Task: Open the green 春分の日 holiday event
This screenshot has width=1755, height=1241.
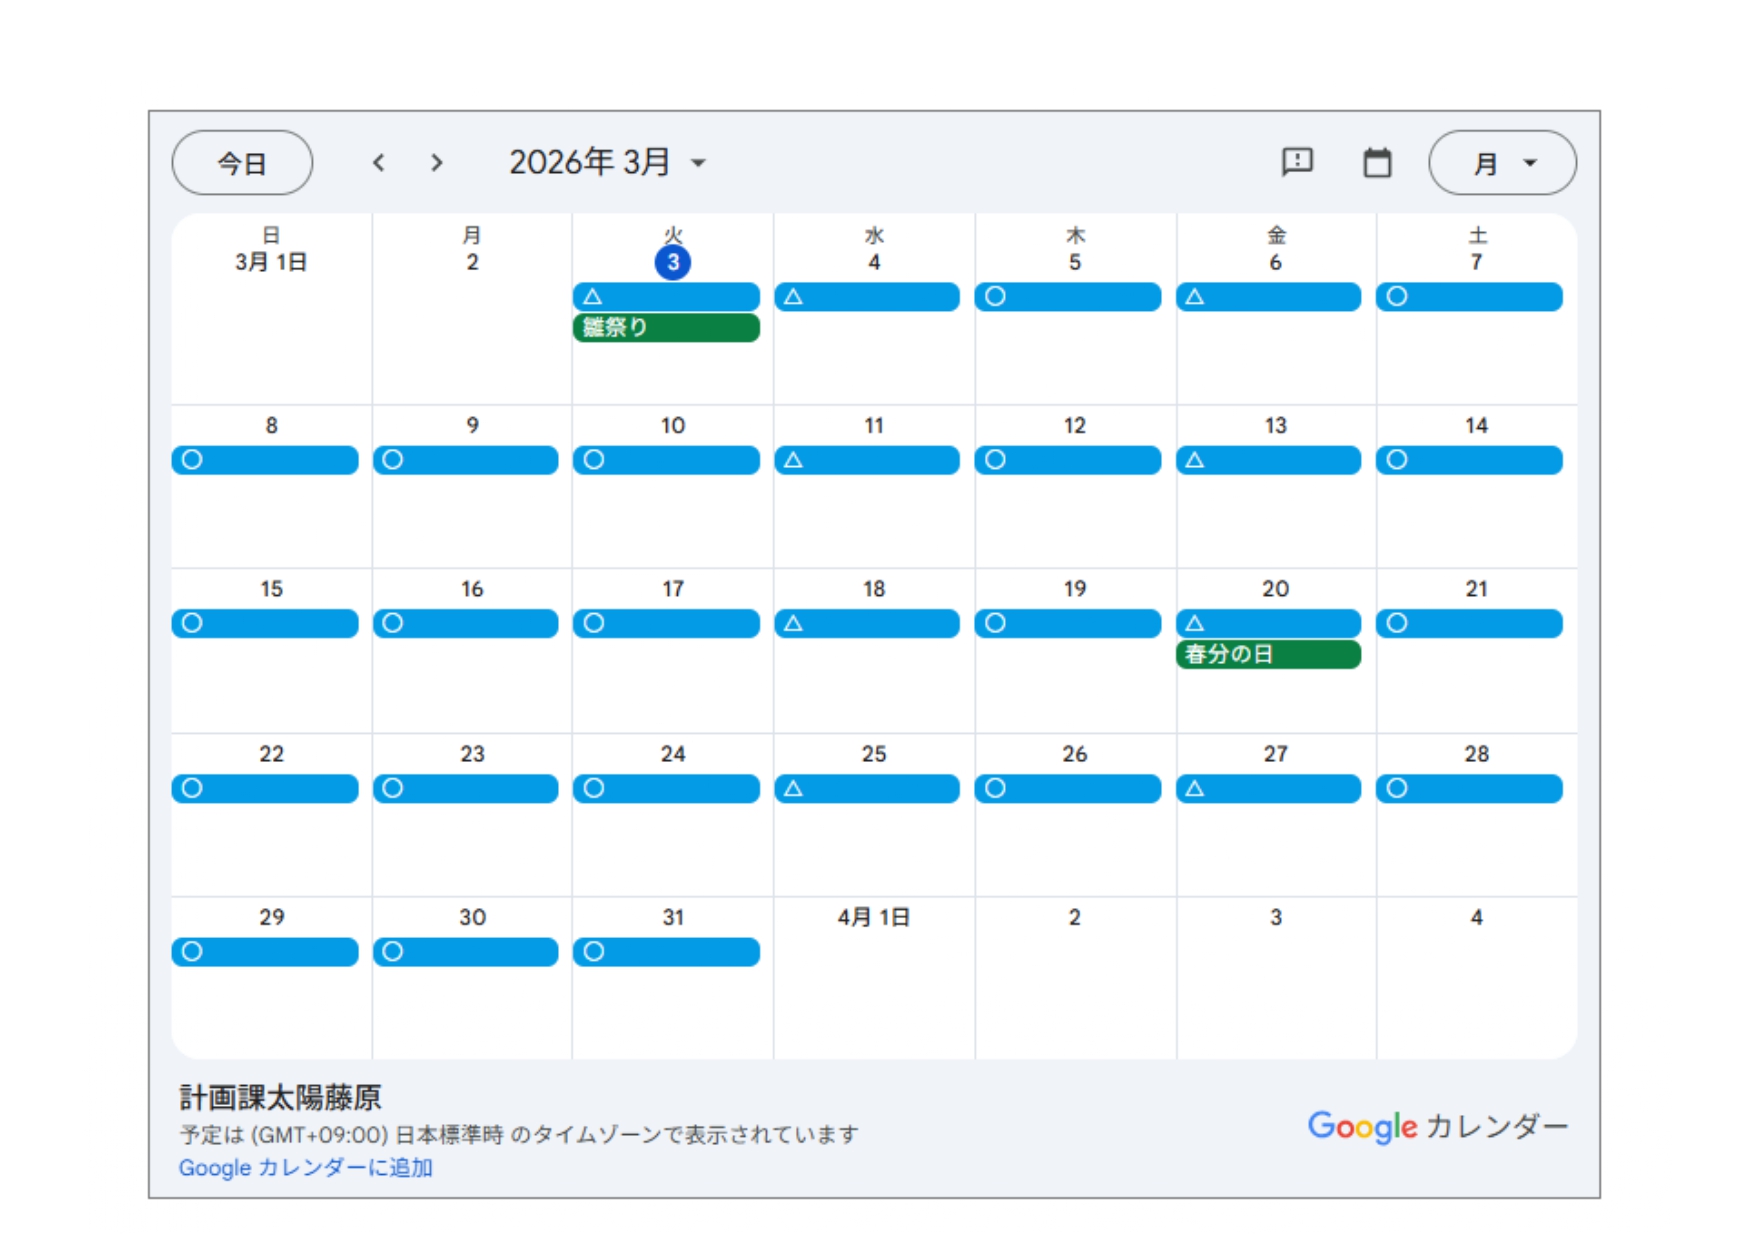Action: (x=1268, y=655)
